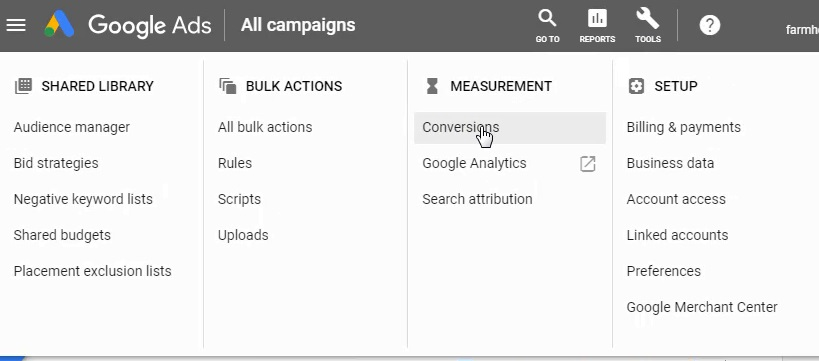Open the hamburger main menu
Screen dimensions: 819x361
[16, 25]
